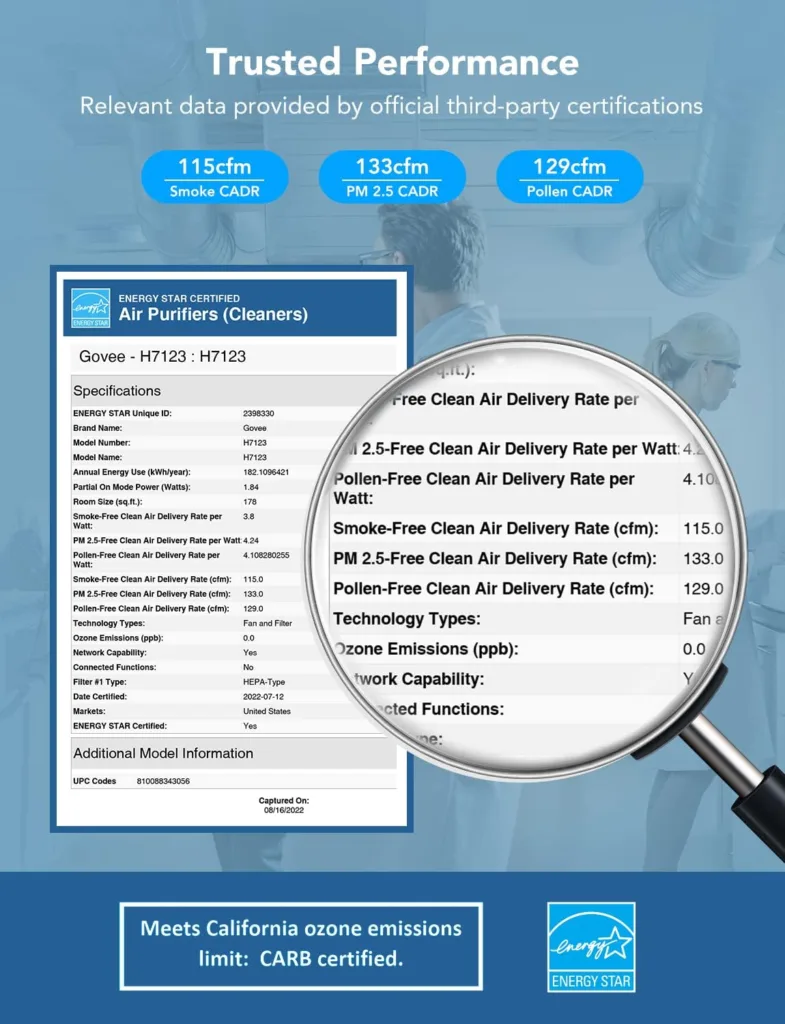The height and width of the screenshot is (1024, 785).
Task: Click the "Model Number:" label
Action: pyautogui.click(x=103, y=443)
